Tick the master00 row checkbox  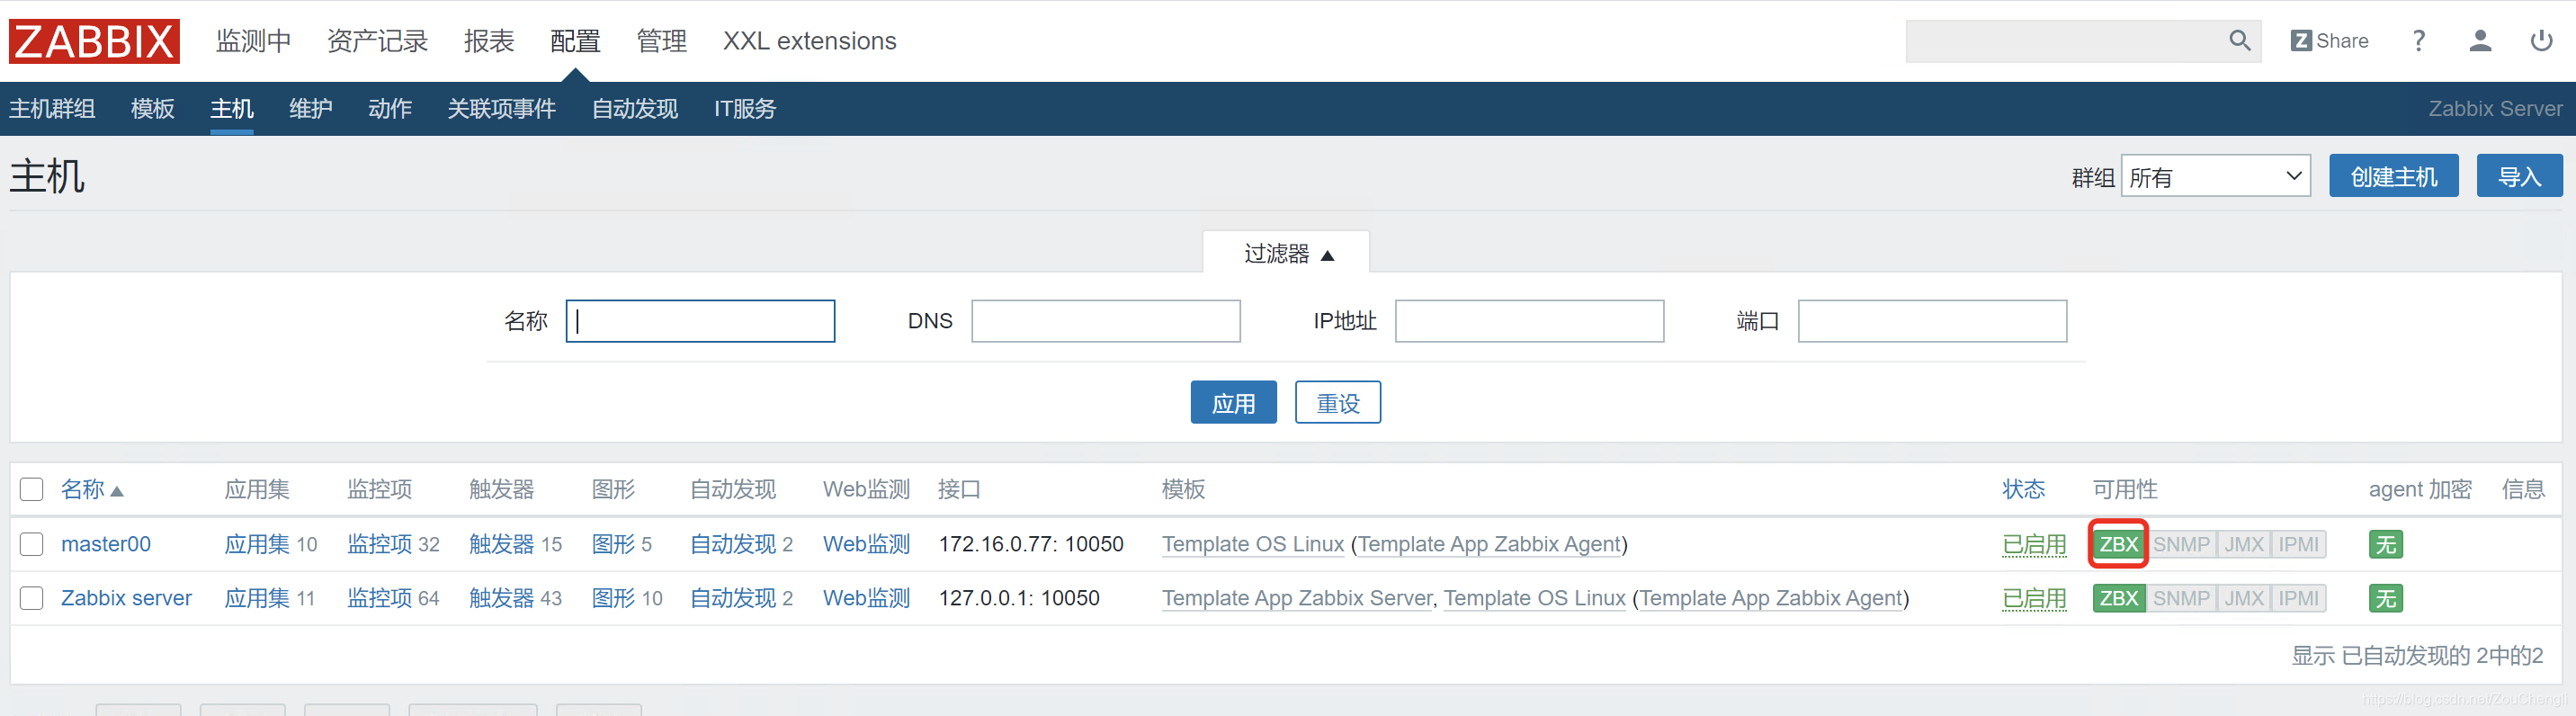click(32, 544)
